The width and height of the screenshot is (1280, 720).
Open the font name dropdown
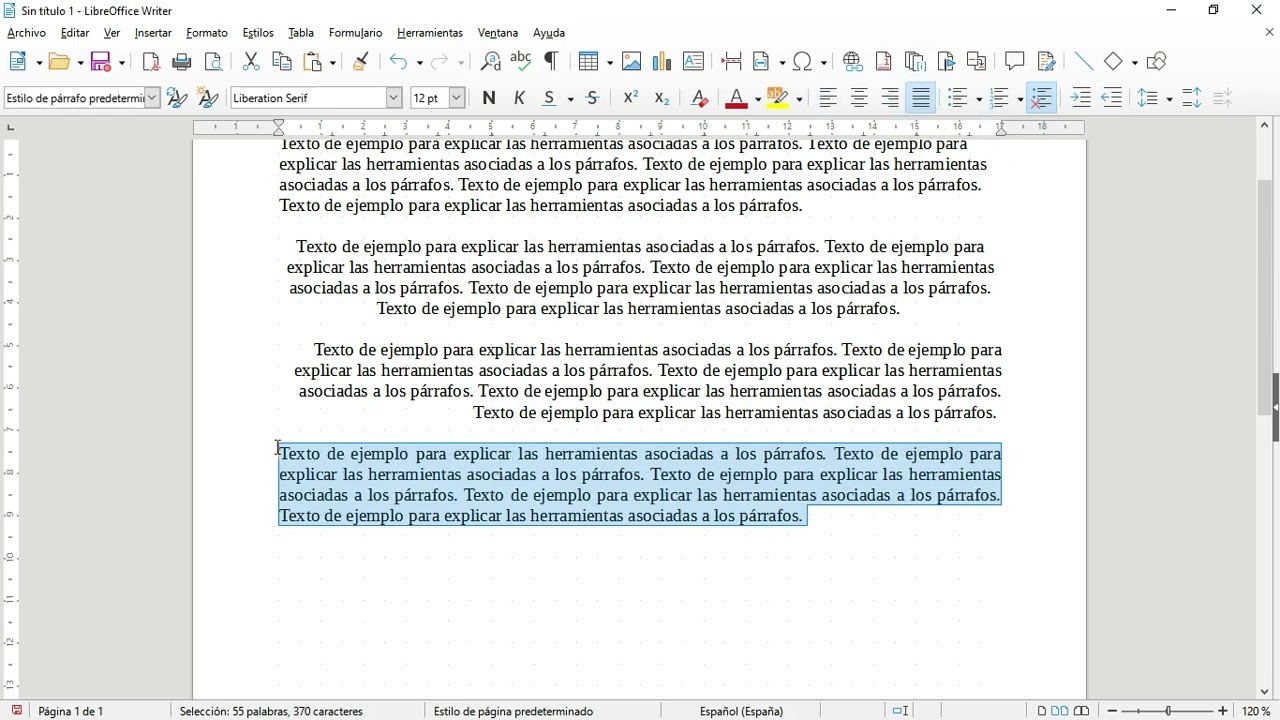pyautogui.click(x=394, y=98)
